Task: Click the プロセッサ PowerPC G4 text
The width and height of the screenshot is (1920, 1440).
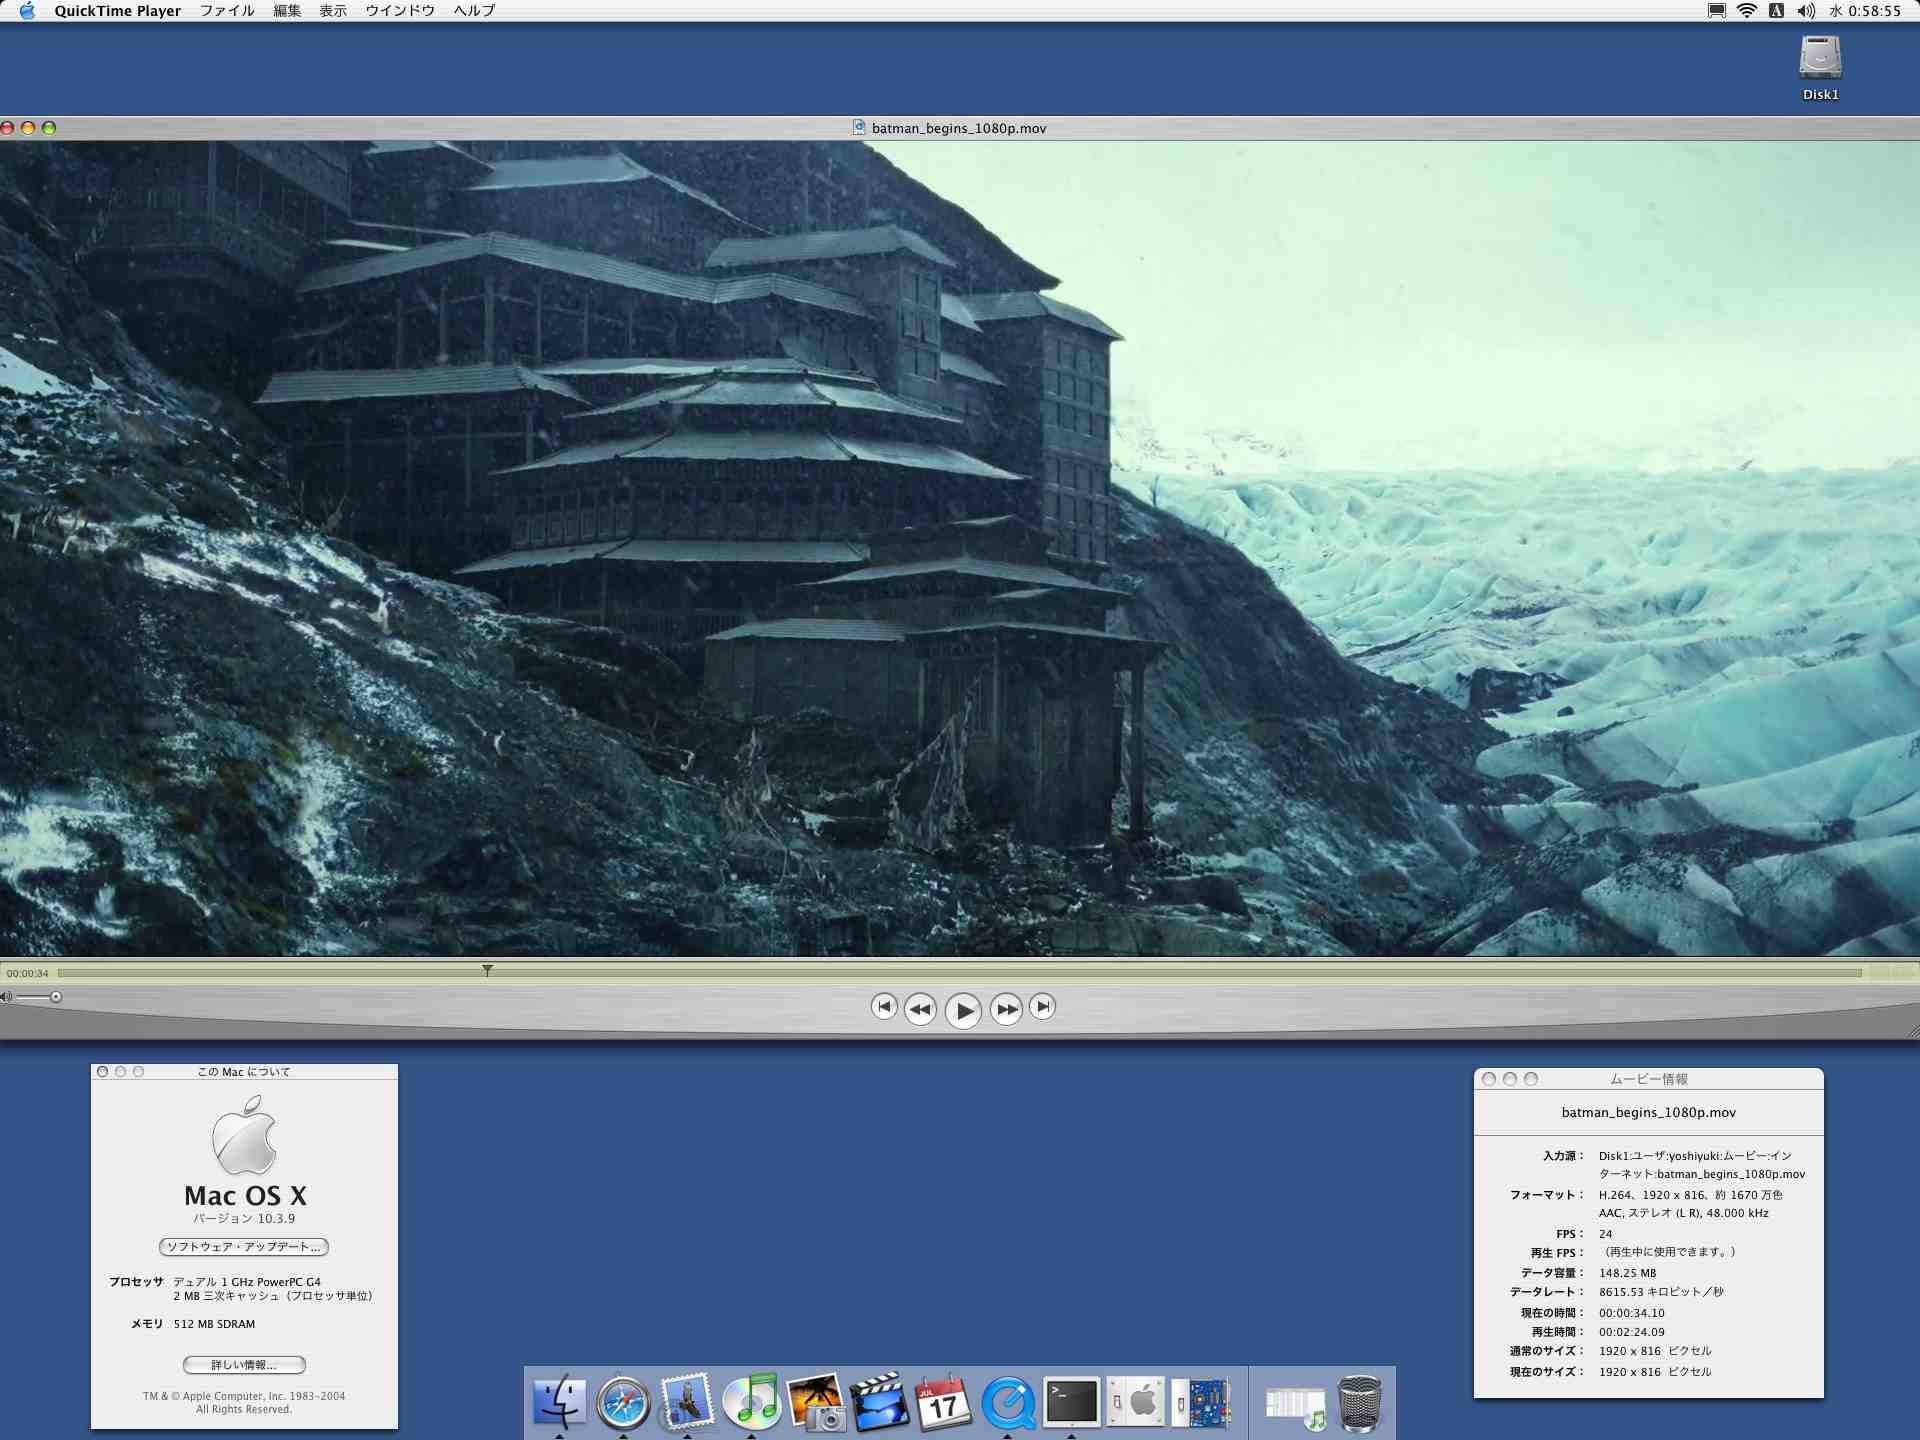Action: (x=247, y=1282)
